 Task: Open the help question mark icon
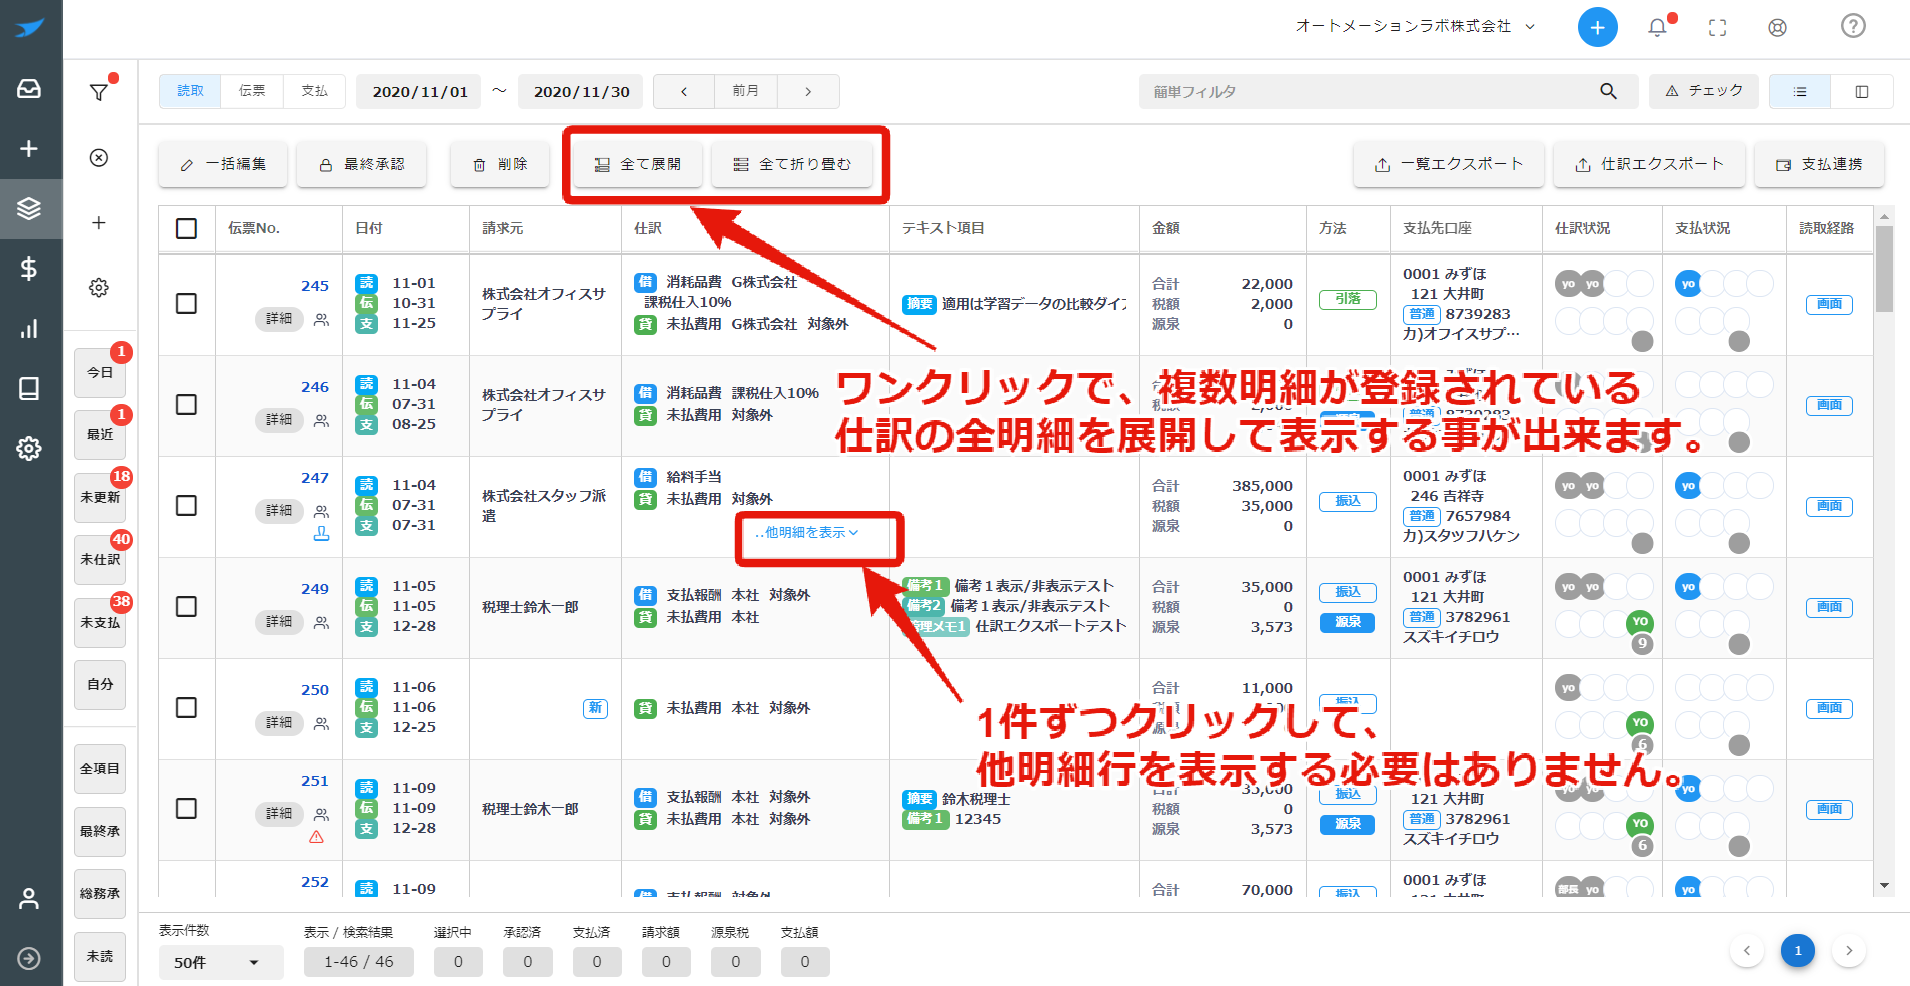pyautogui.click(x=1853, y=26)
